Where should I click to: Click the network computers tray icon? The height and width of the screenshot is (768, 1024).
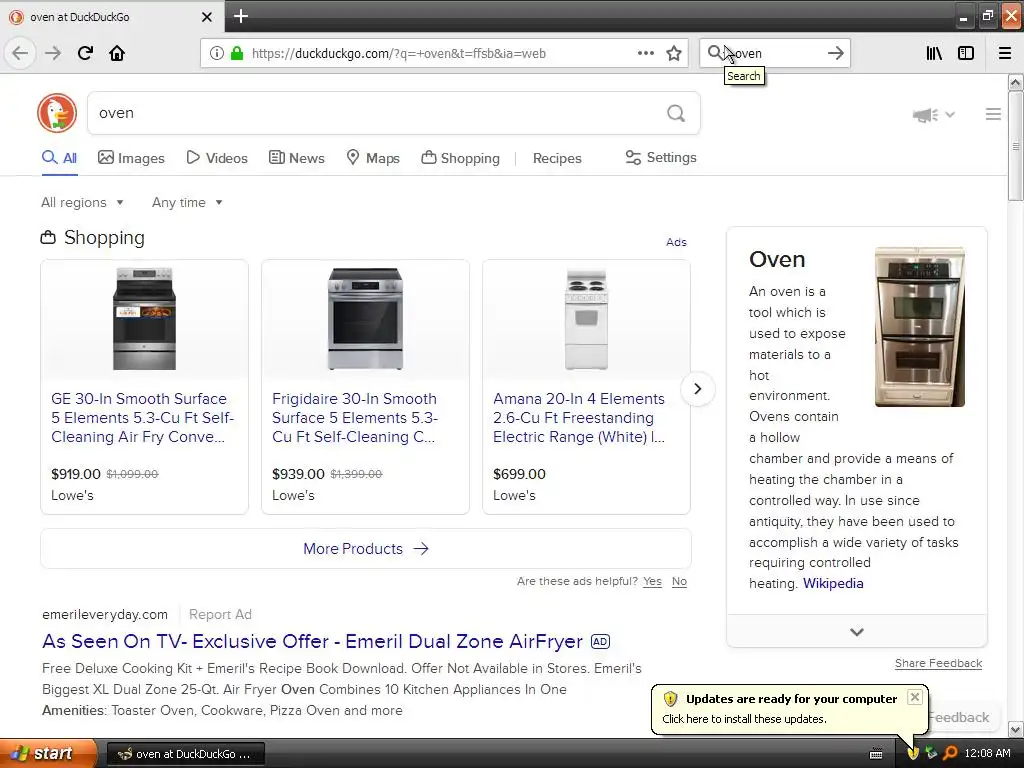pyautogui.click(x=932, y=754)
